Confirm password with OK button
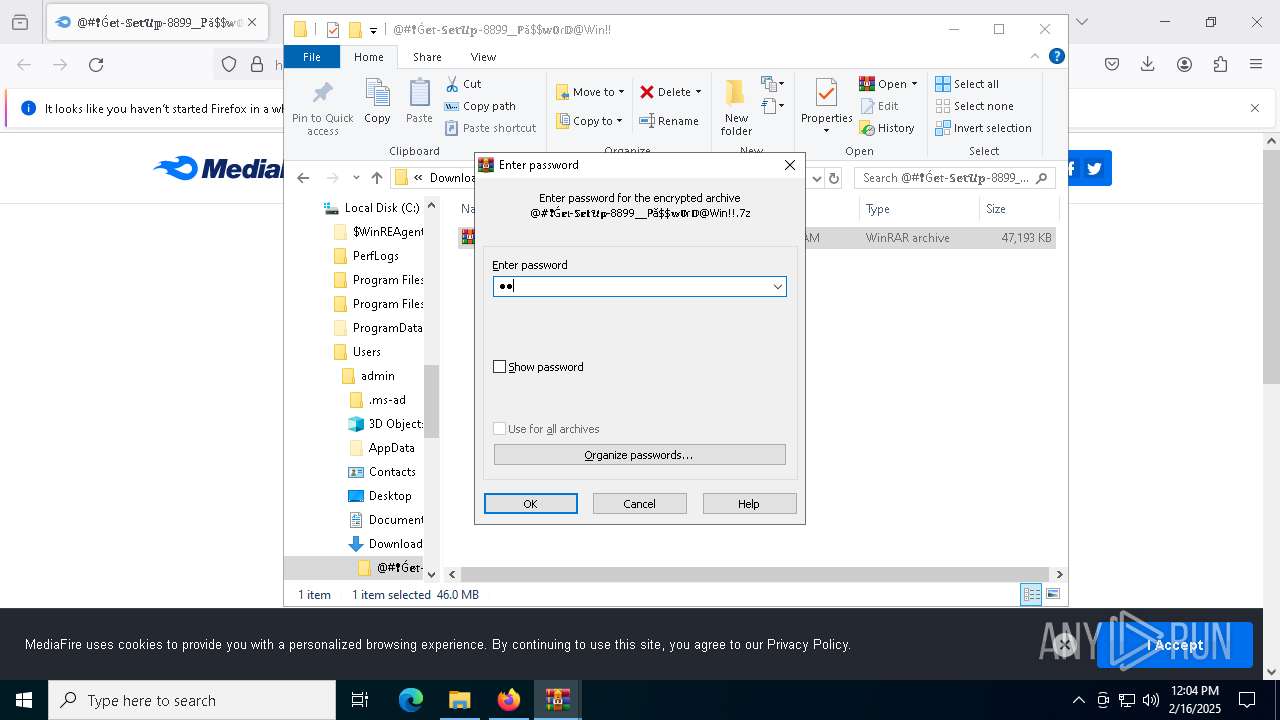 tap(531, 504)
